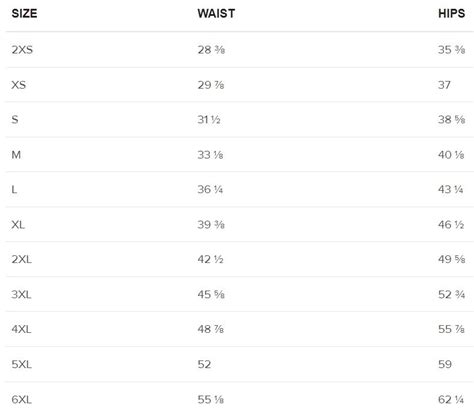Click the HIPS column header

coord(451,13)
